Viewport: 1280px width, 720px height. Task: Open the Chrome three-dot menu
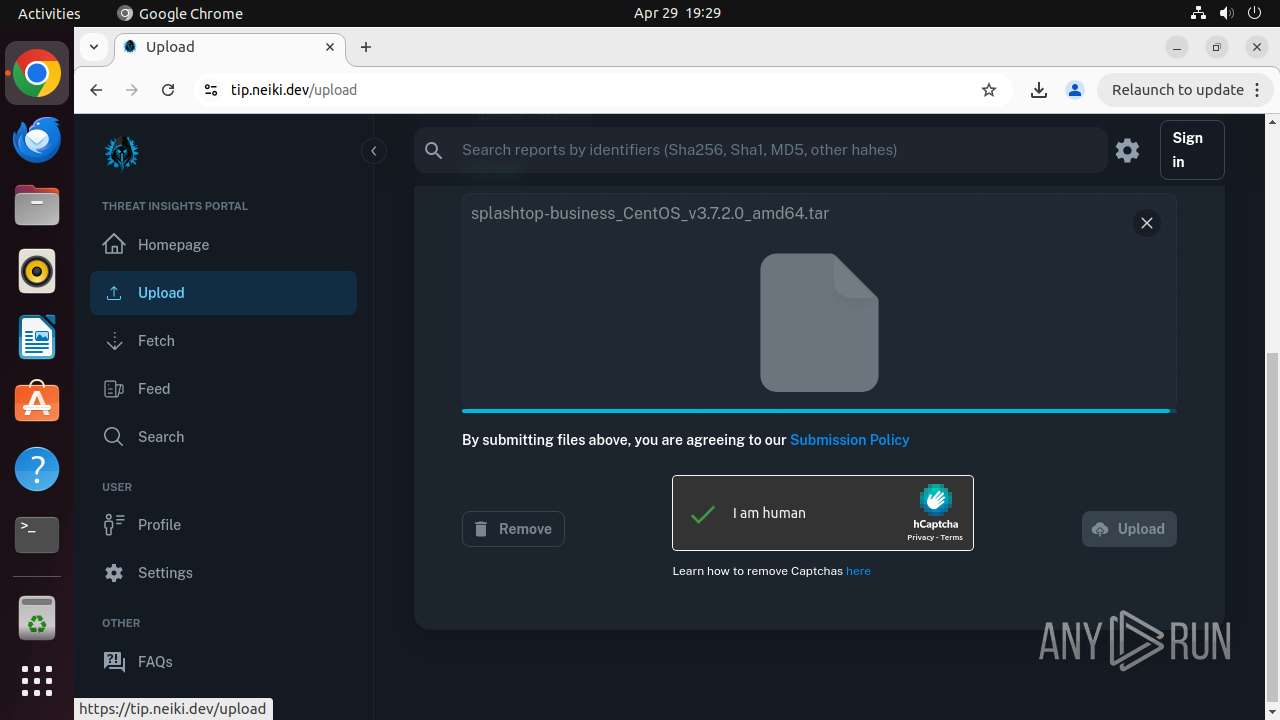(1257, 90)
